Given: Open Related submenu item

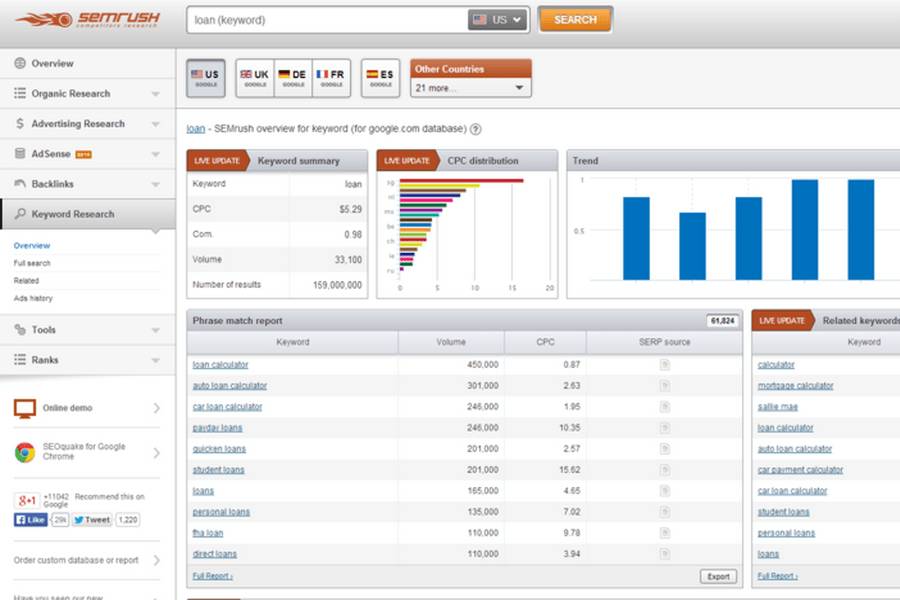Looking at the screenshot, I should point(26,281).
